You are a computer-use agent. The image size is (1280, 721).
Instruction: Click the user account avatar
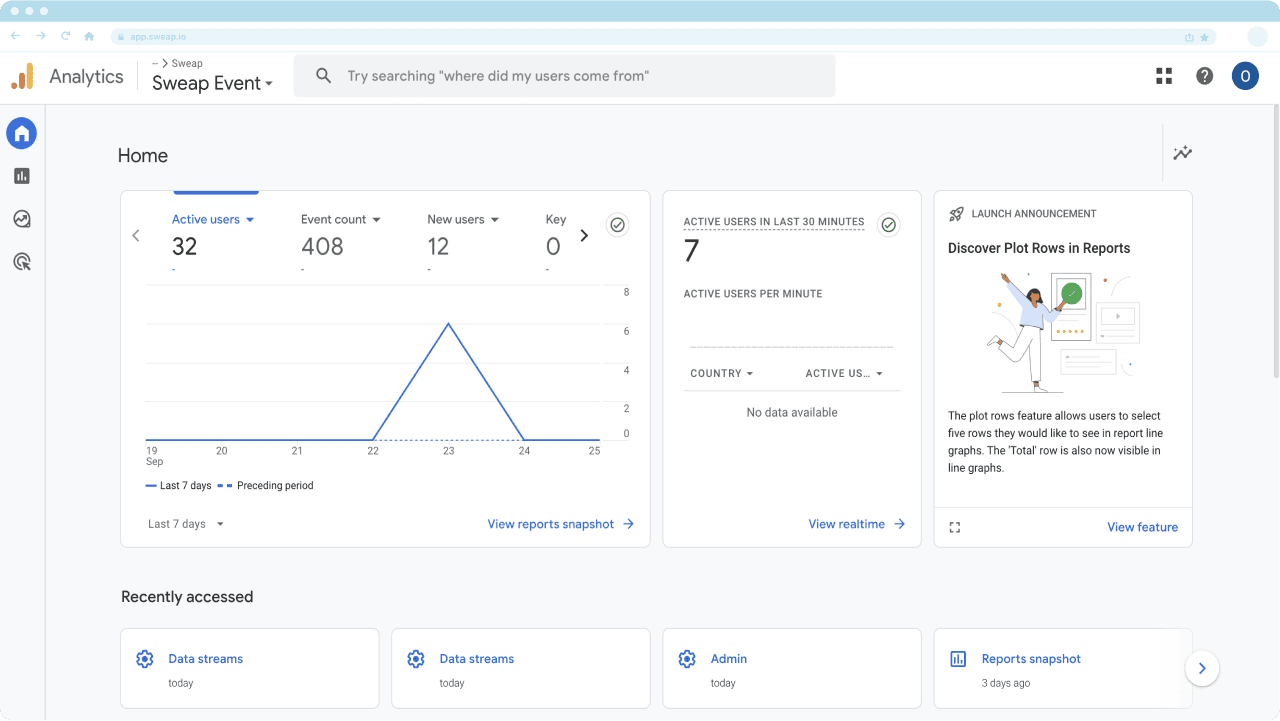(x=1245, y=76)
